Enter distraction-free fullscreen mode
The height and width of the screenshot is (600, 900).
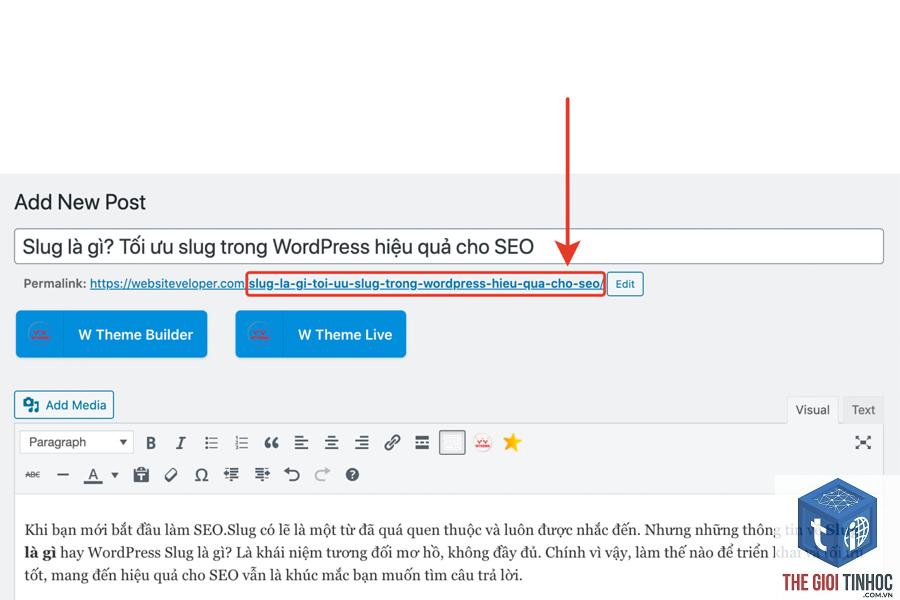pos(863,442)
